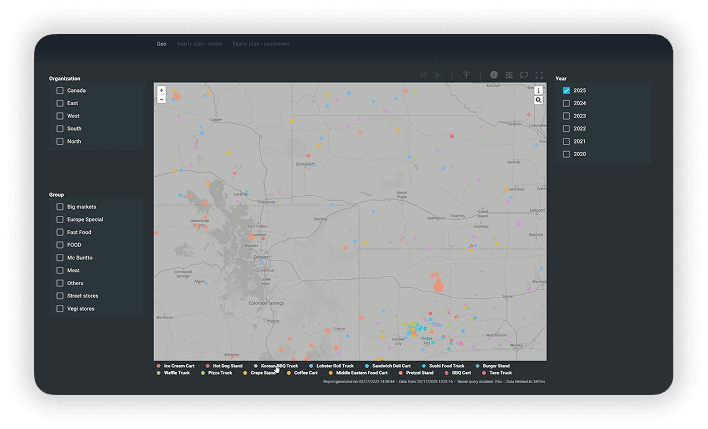The image size is (708, 429).
Task: Select the Geo tab
Action: [161, 44]
